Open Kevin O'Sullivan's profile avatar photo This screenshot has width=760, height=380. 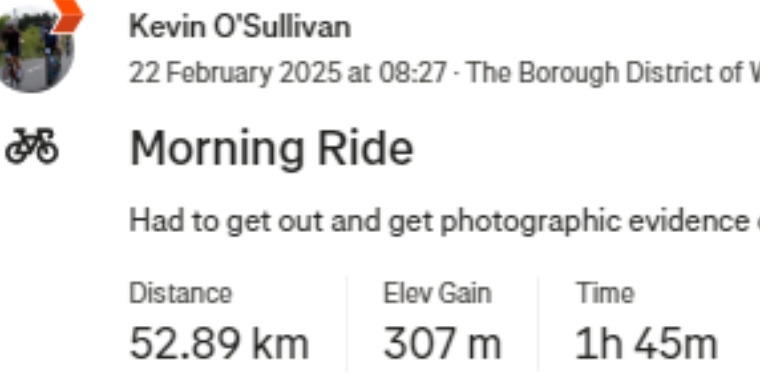[x=34, y=50]
